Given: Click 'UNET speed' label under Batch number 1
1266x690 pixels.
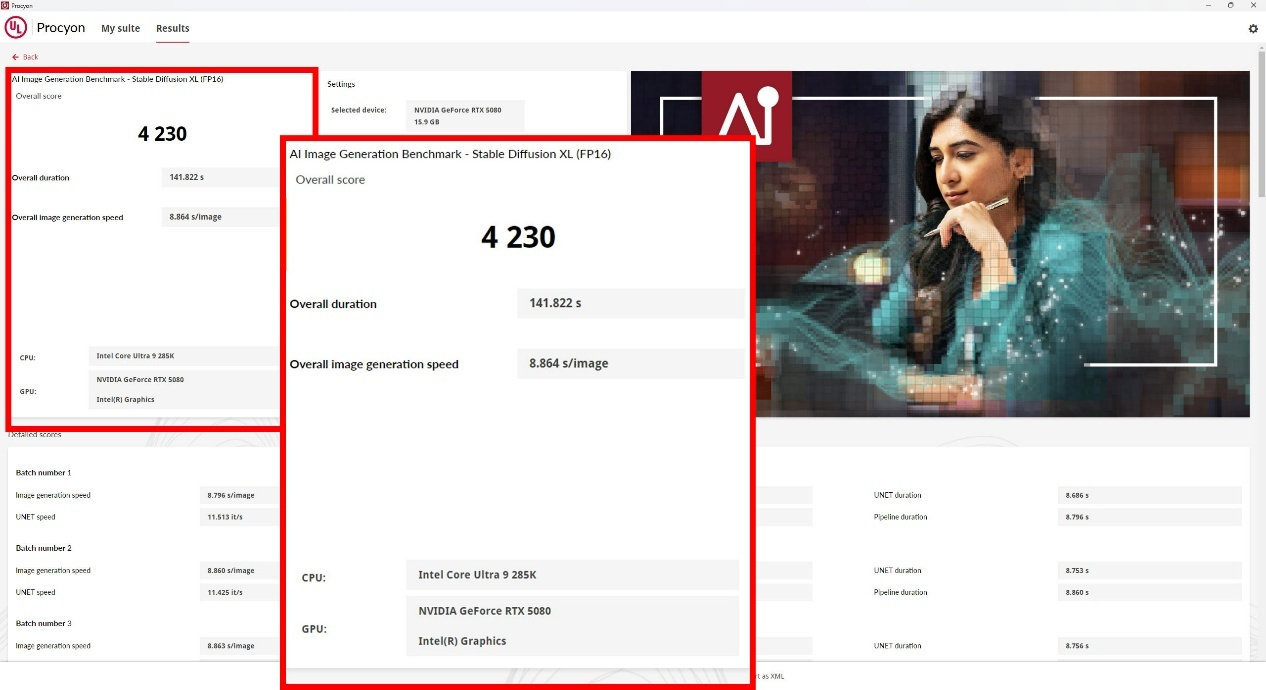Looking at the screenshot, I should click(x=36, y=517).
